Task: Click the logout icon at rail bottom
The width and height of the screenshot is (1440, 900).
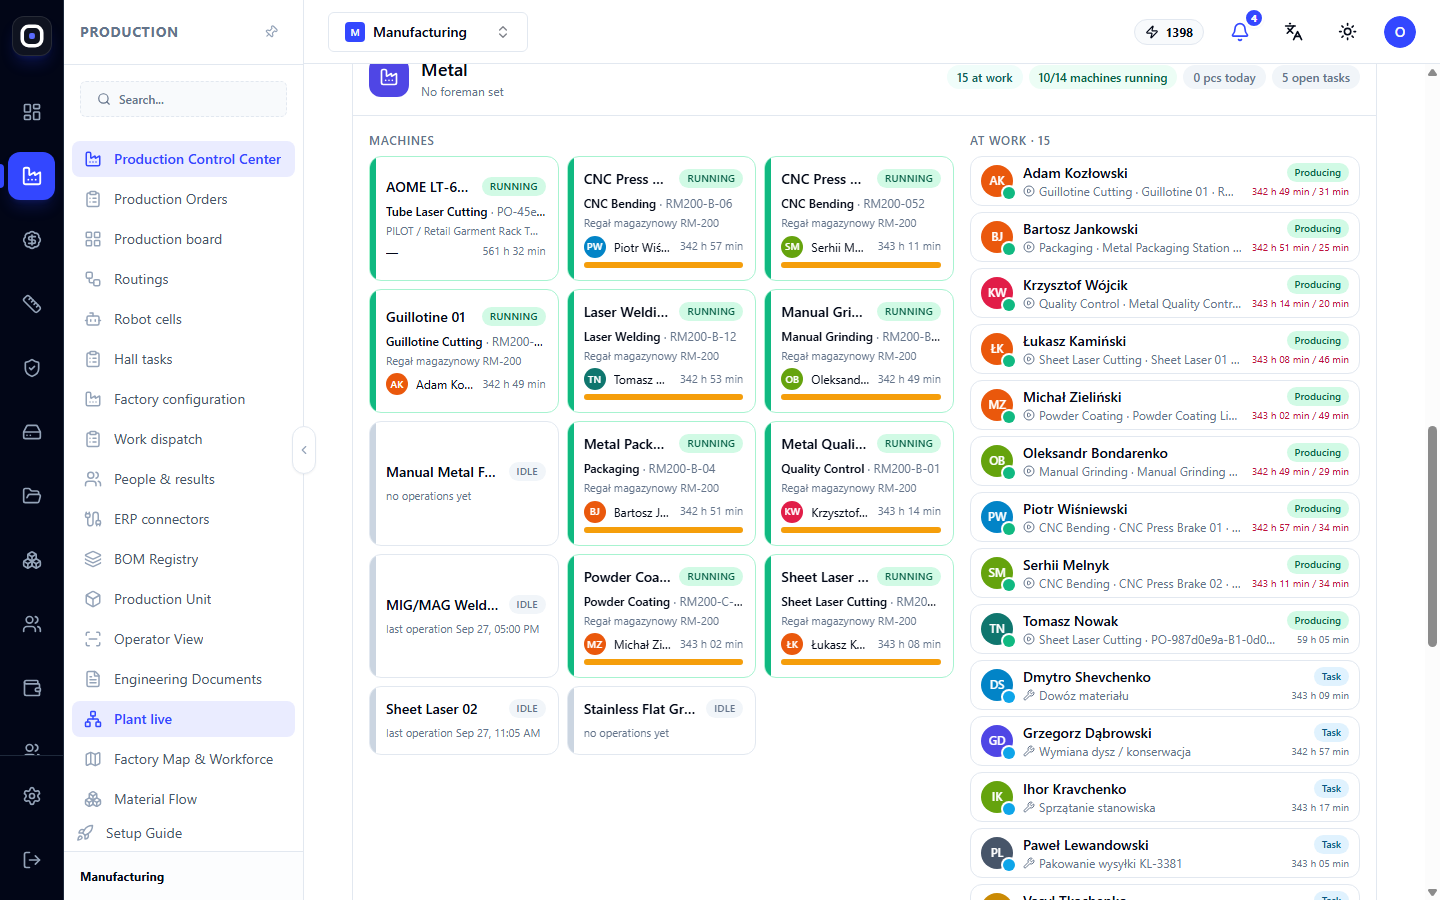Action: coord(32,860)
